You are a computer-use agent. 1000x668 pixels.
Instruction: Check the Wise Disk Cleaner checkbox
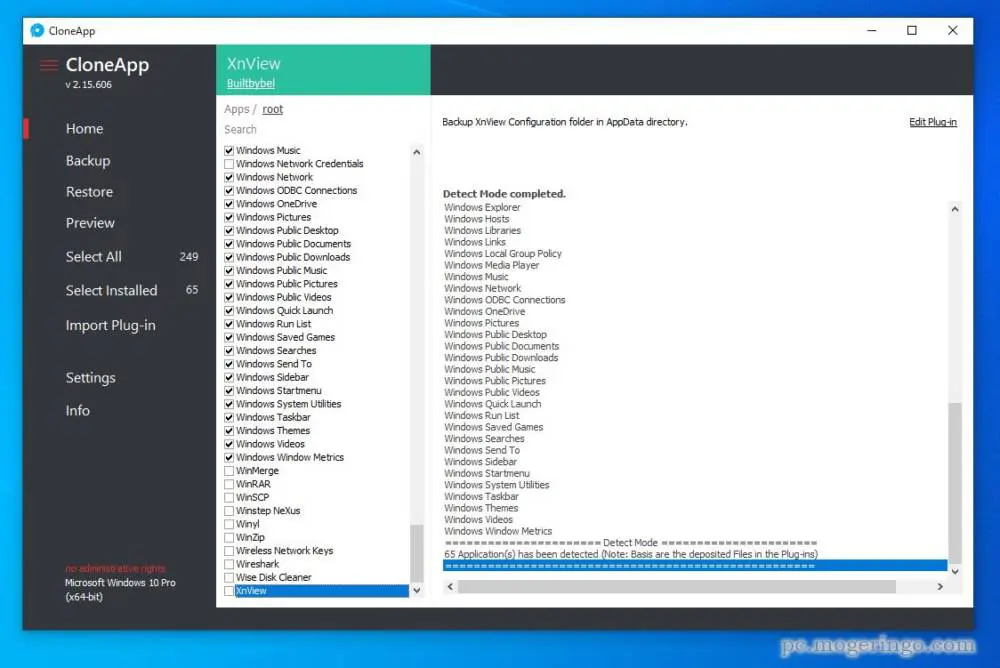point(229,577)
